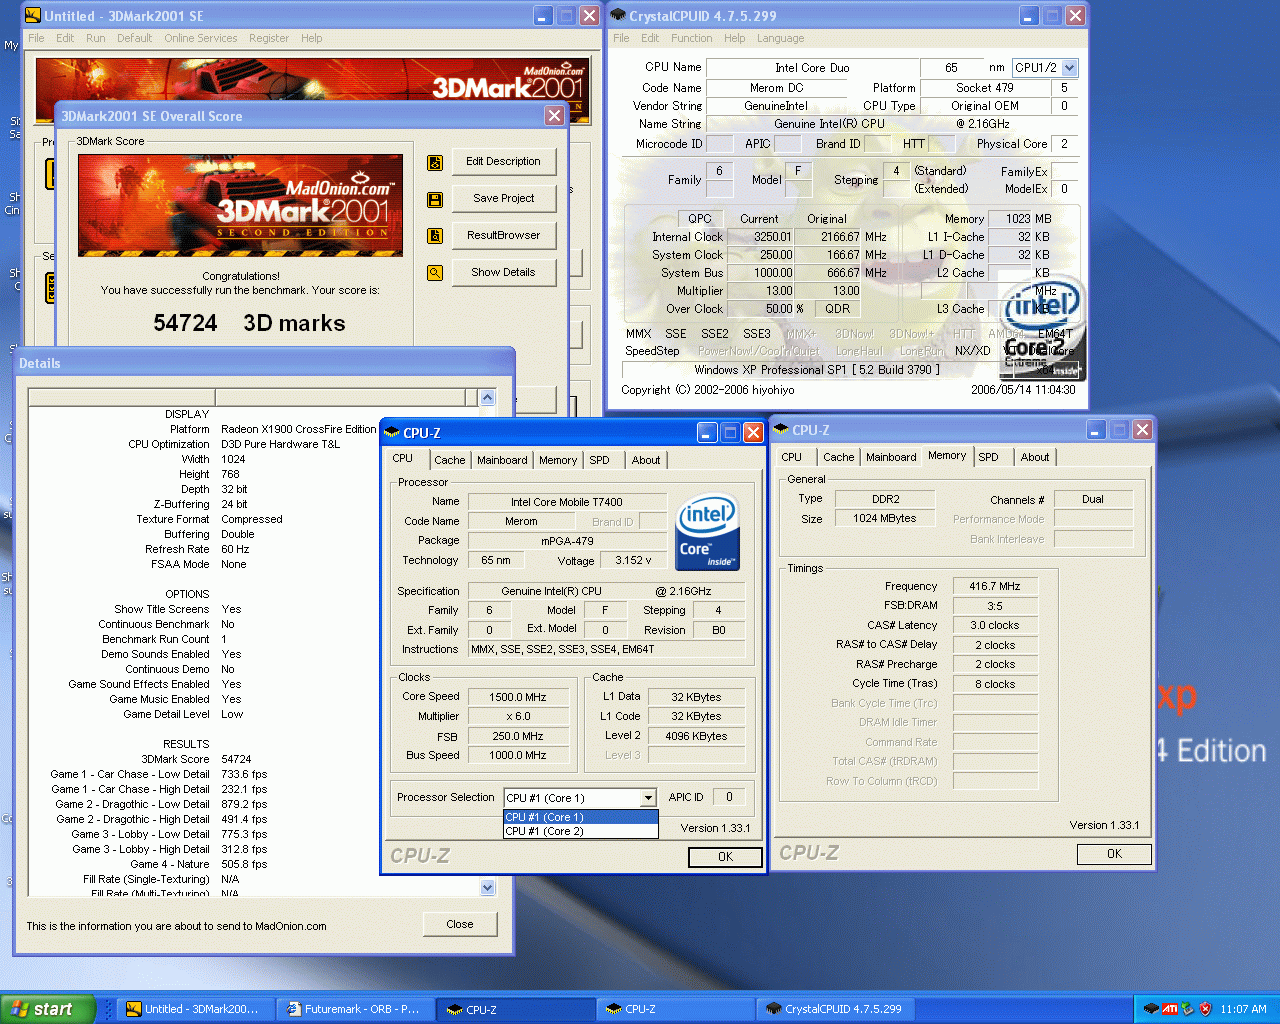This screenshot has height=1024, width=1280.
Task: Click the 3DMark2001 Second Edition score banner
Action: coord(240,206)
